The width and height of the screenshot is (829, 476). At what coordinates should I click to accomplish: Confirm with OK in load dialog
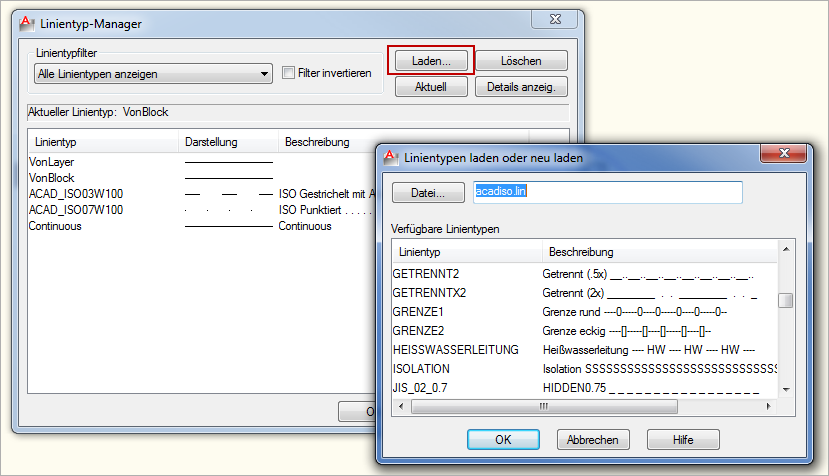(x=503, y=439)
